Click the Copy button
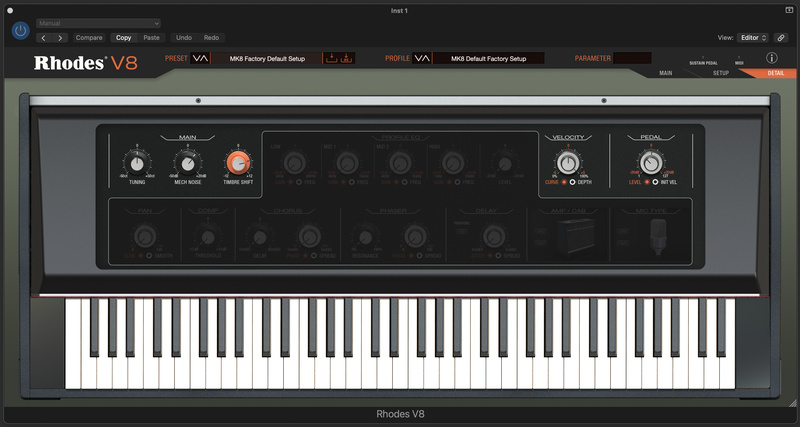800x427 pixels. [x=123, y=38]
